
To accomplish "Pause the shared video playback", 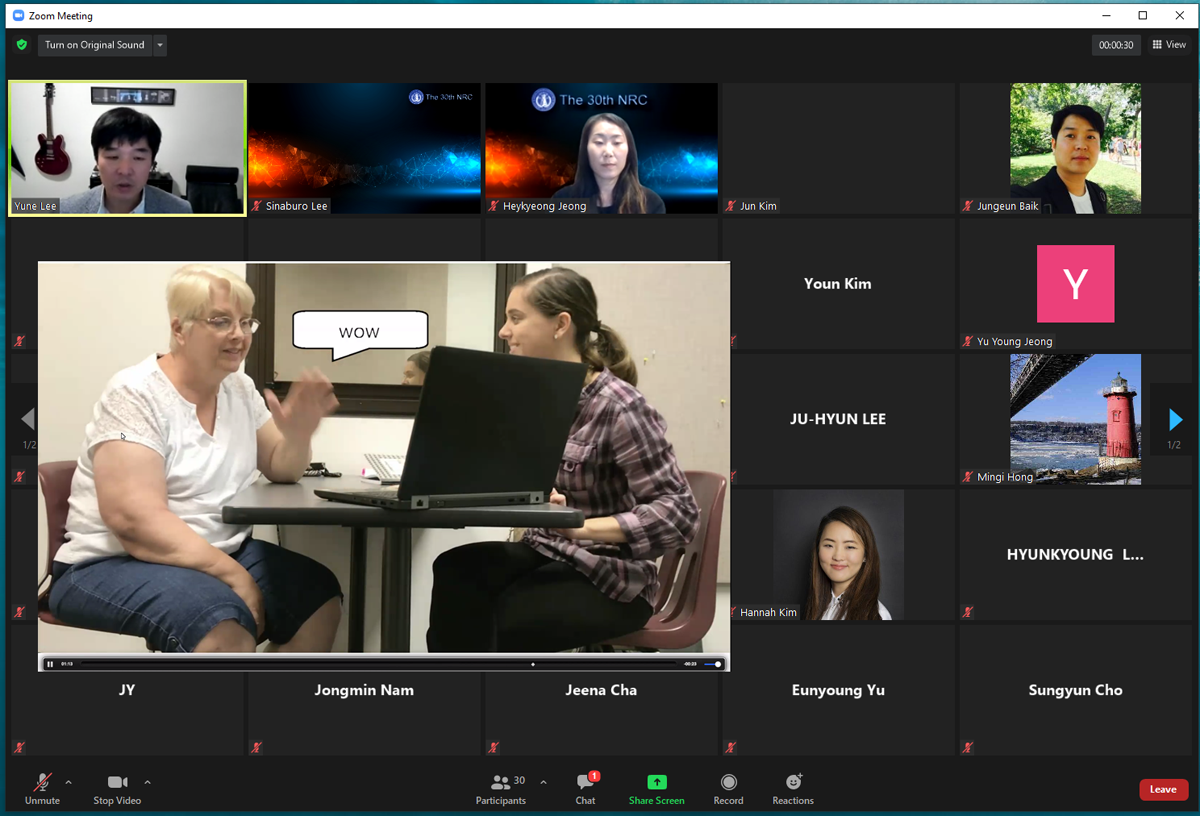I will (x=50, y=664).
